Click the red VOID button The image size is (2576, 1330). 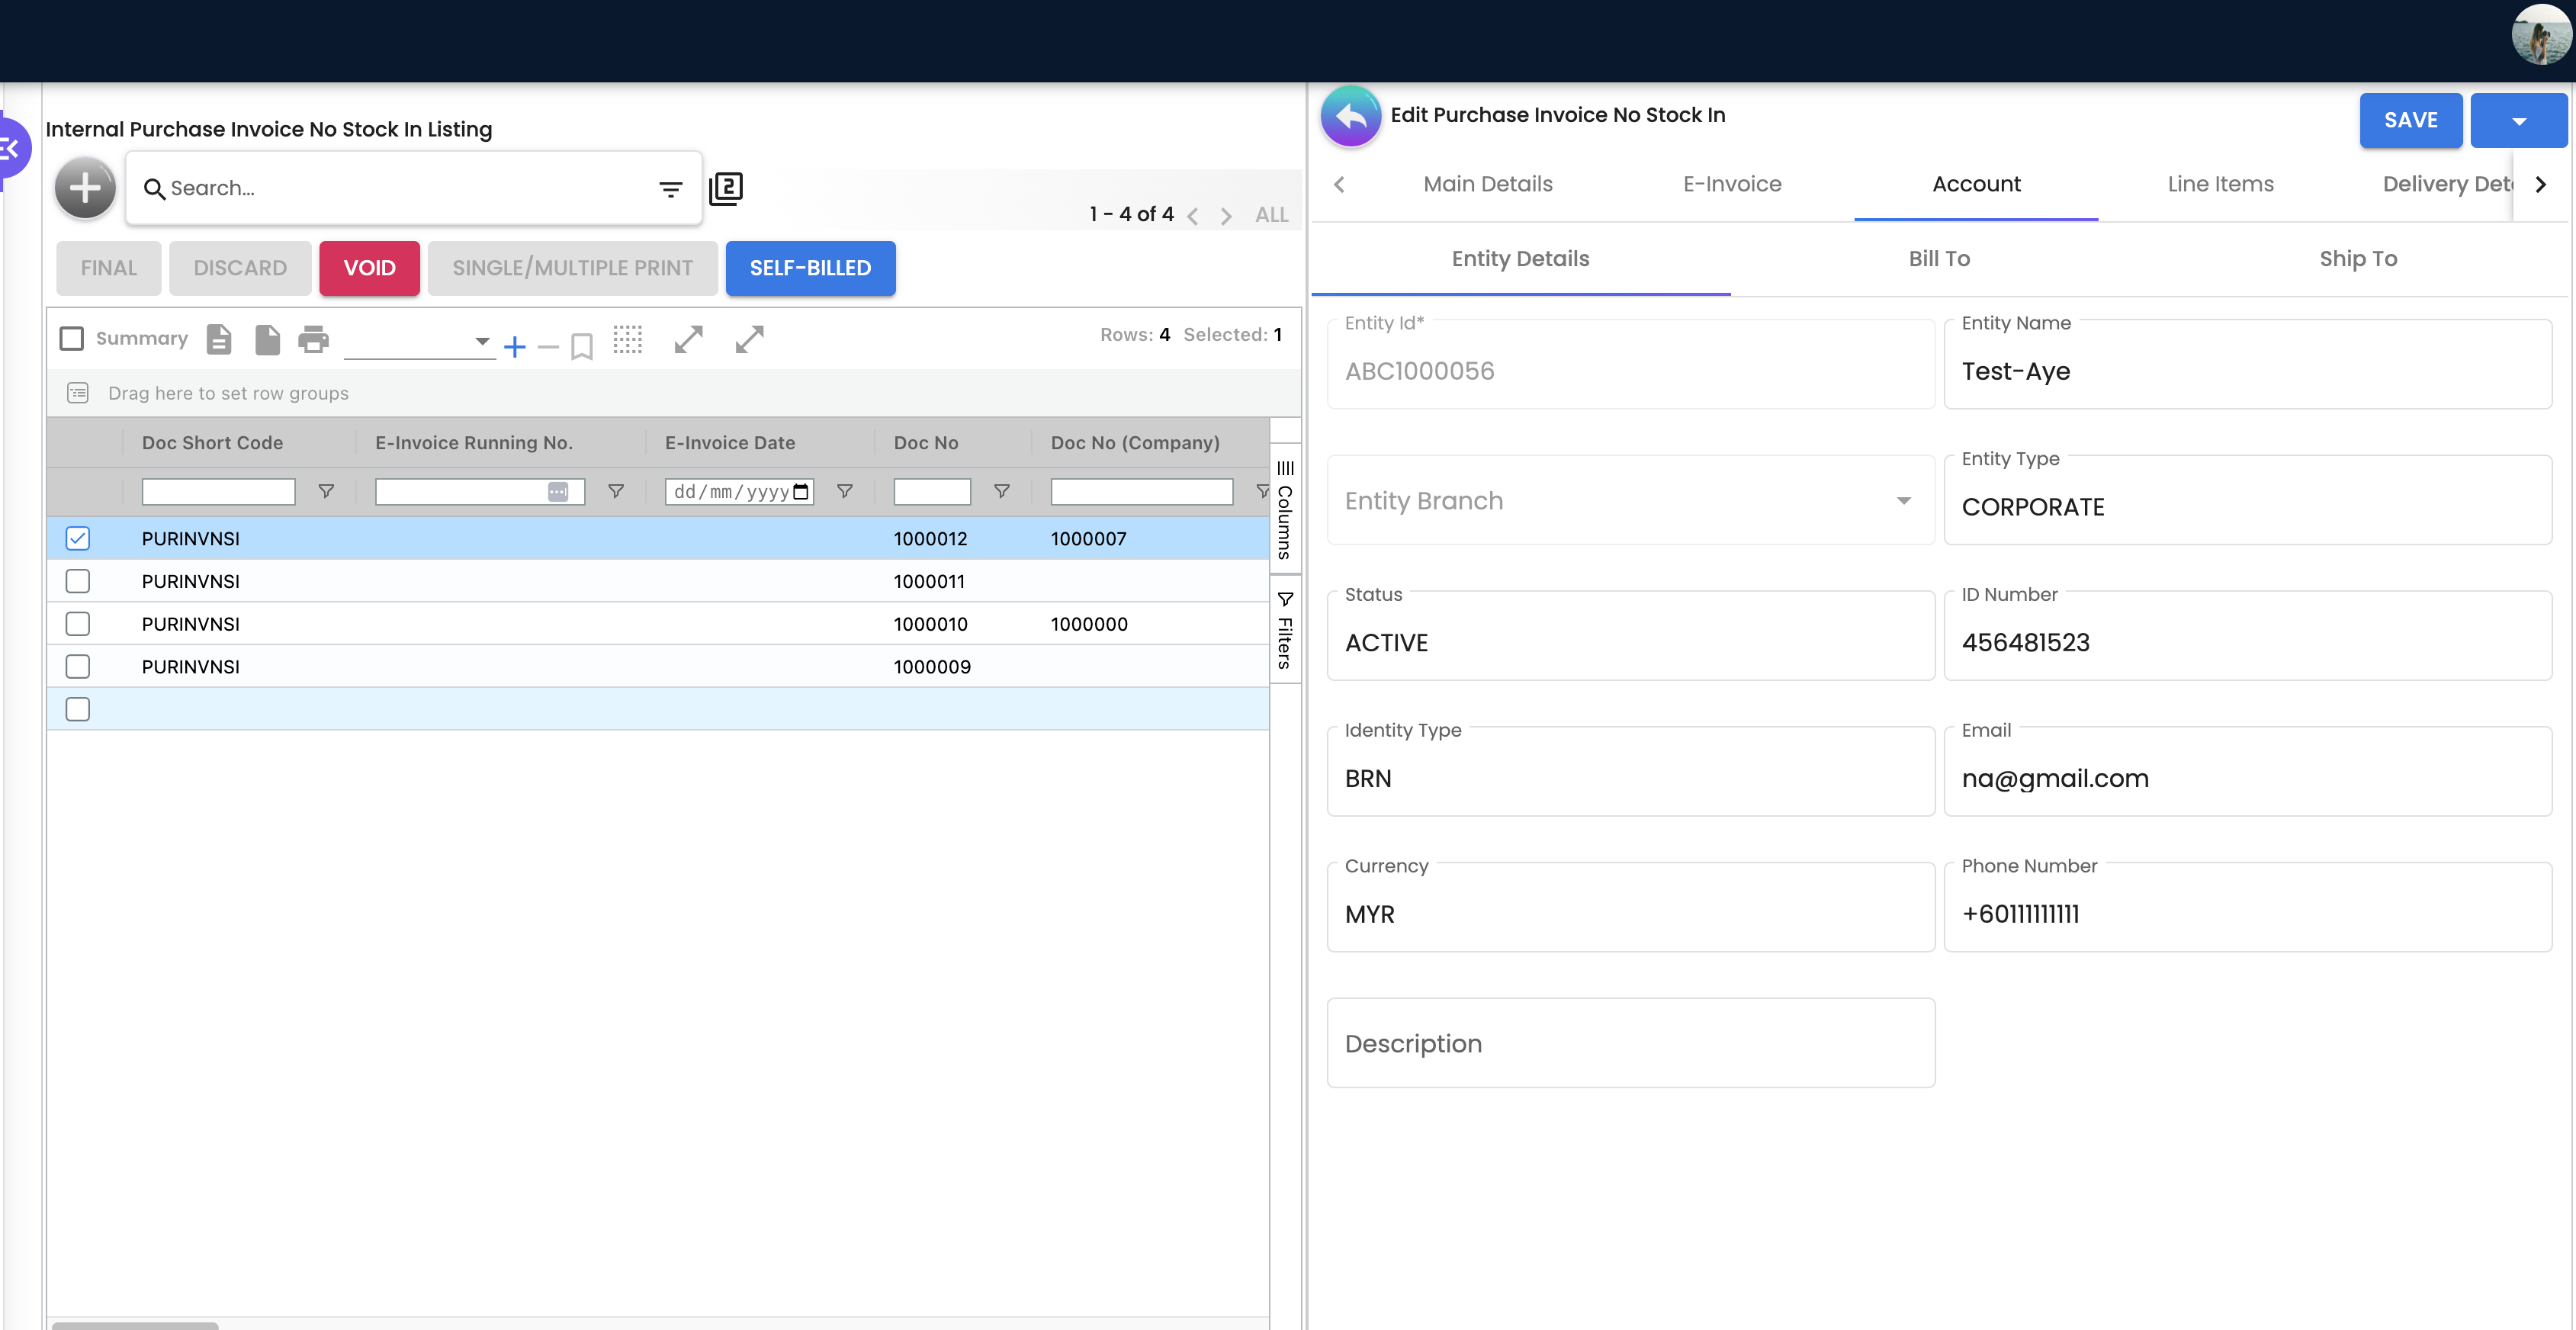[x=369, y=268]
